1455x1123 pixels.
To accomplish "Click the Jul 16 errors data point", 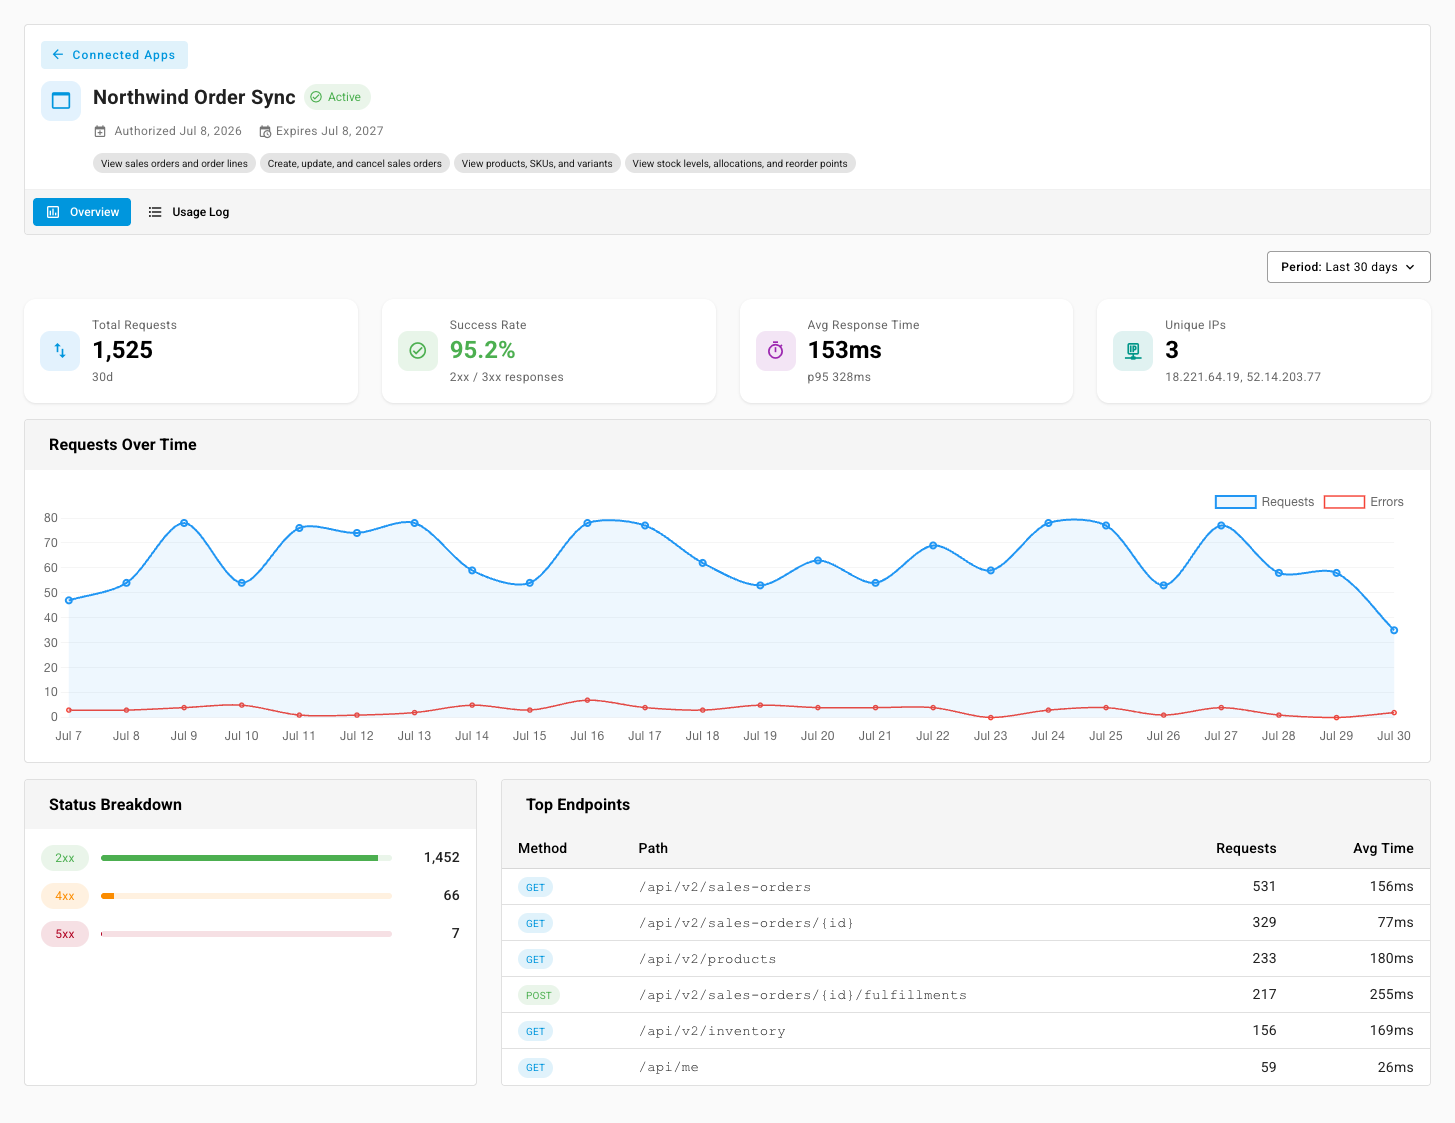I will 587,700.
